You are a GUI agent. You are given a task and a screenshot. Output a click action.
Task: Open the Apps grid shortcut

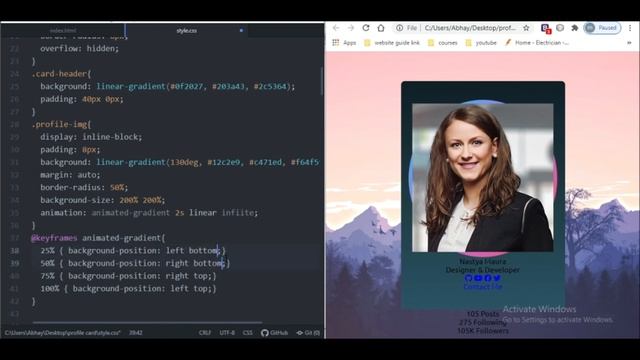point(344,42)
